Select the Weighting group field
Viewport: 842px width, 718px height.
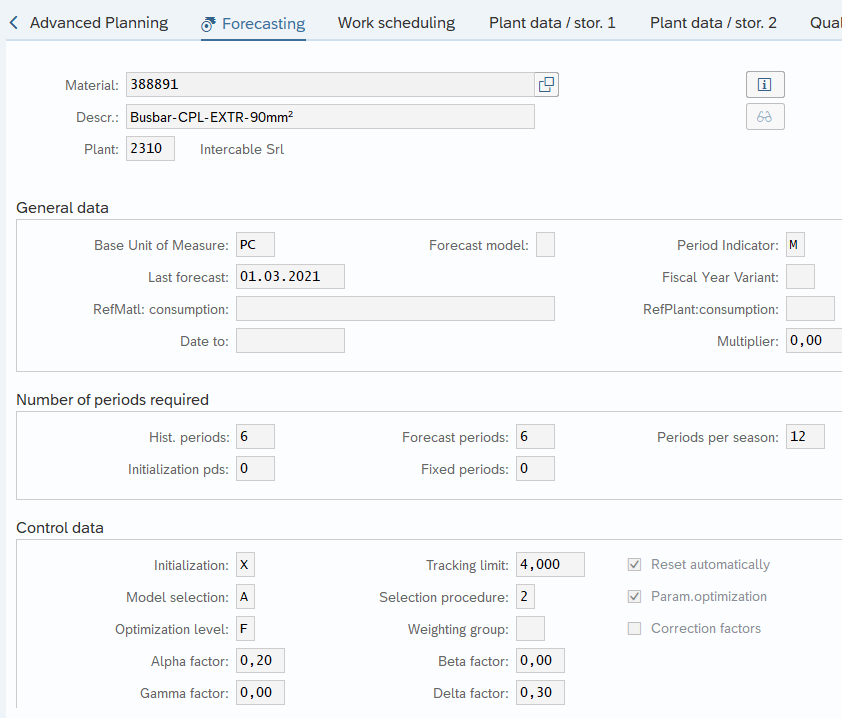530,629
